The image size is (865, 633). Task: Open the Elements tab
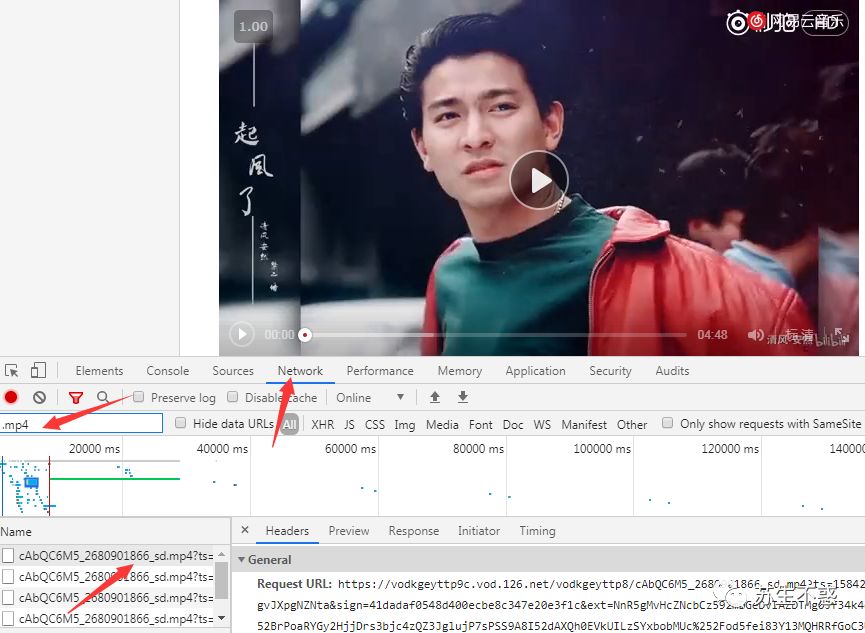pyautogui.click(x=99, y=371)
